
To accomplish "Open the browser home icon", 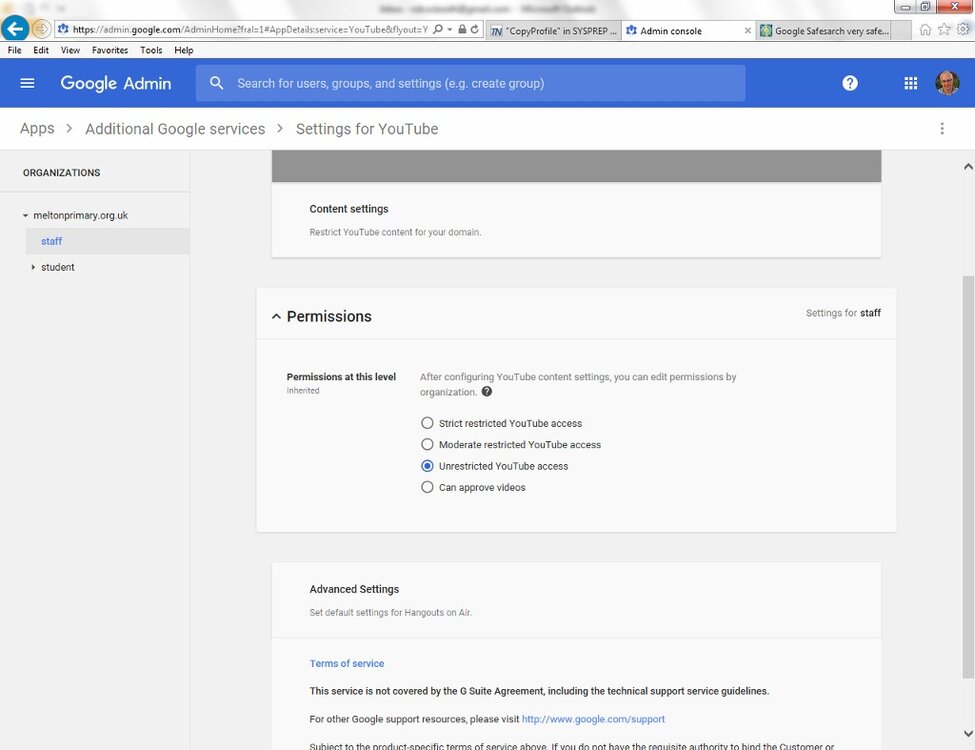I will tap(925, 29).
